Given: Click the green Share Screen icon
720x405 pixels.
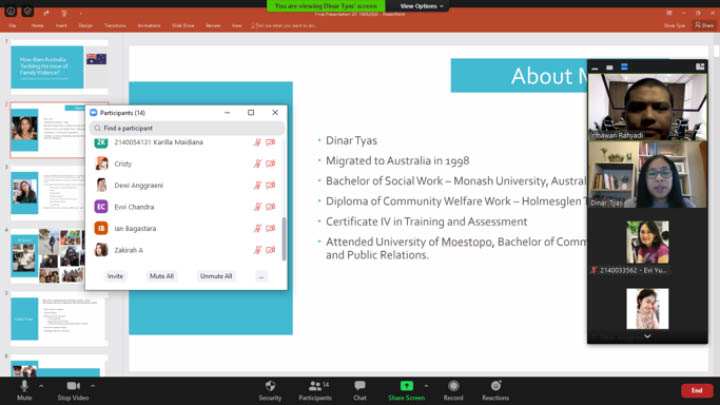Looking at the screenshot, I should [406, 386].
